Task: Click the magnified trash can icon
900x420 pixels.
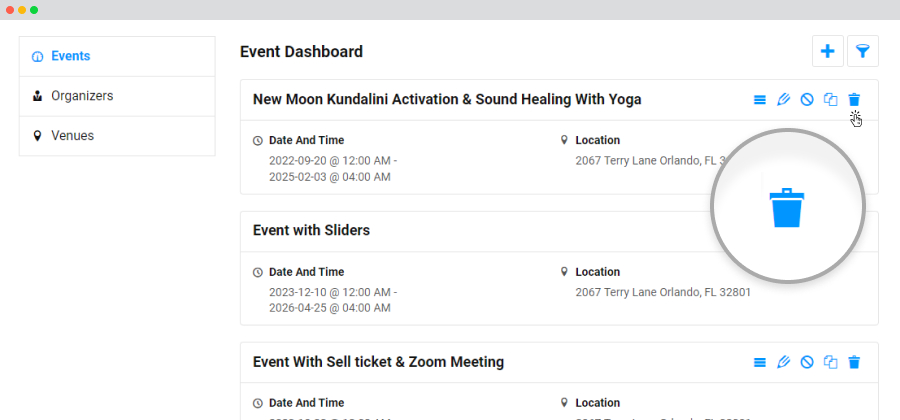Action: pyautogui.click(x=787, y=208)
